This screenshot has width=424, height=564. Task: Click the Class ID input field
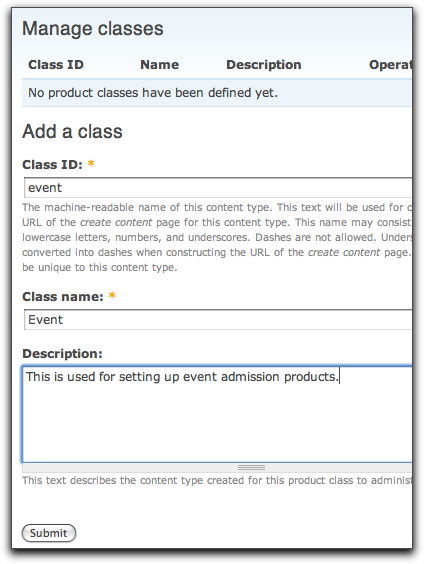(218, 187)
